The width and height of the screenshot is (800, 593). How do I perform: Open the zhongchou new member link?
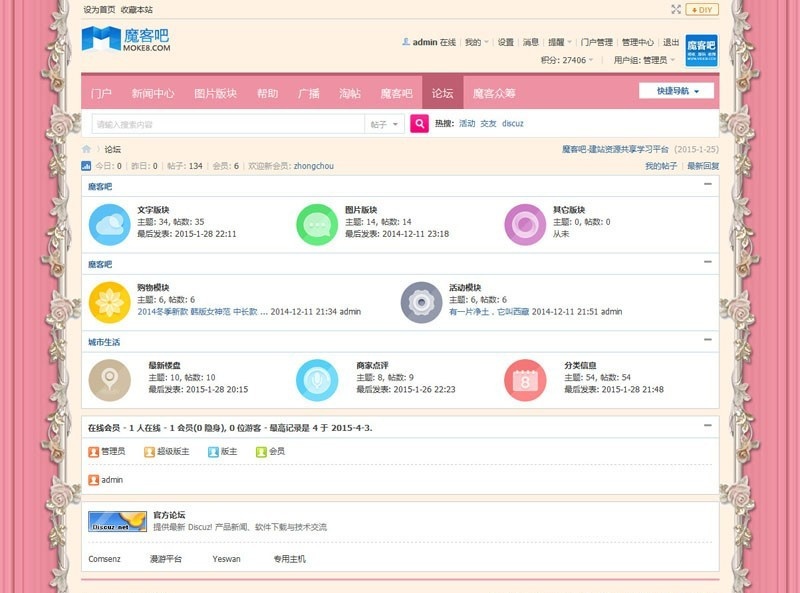314,166
